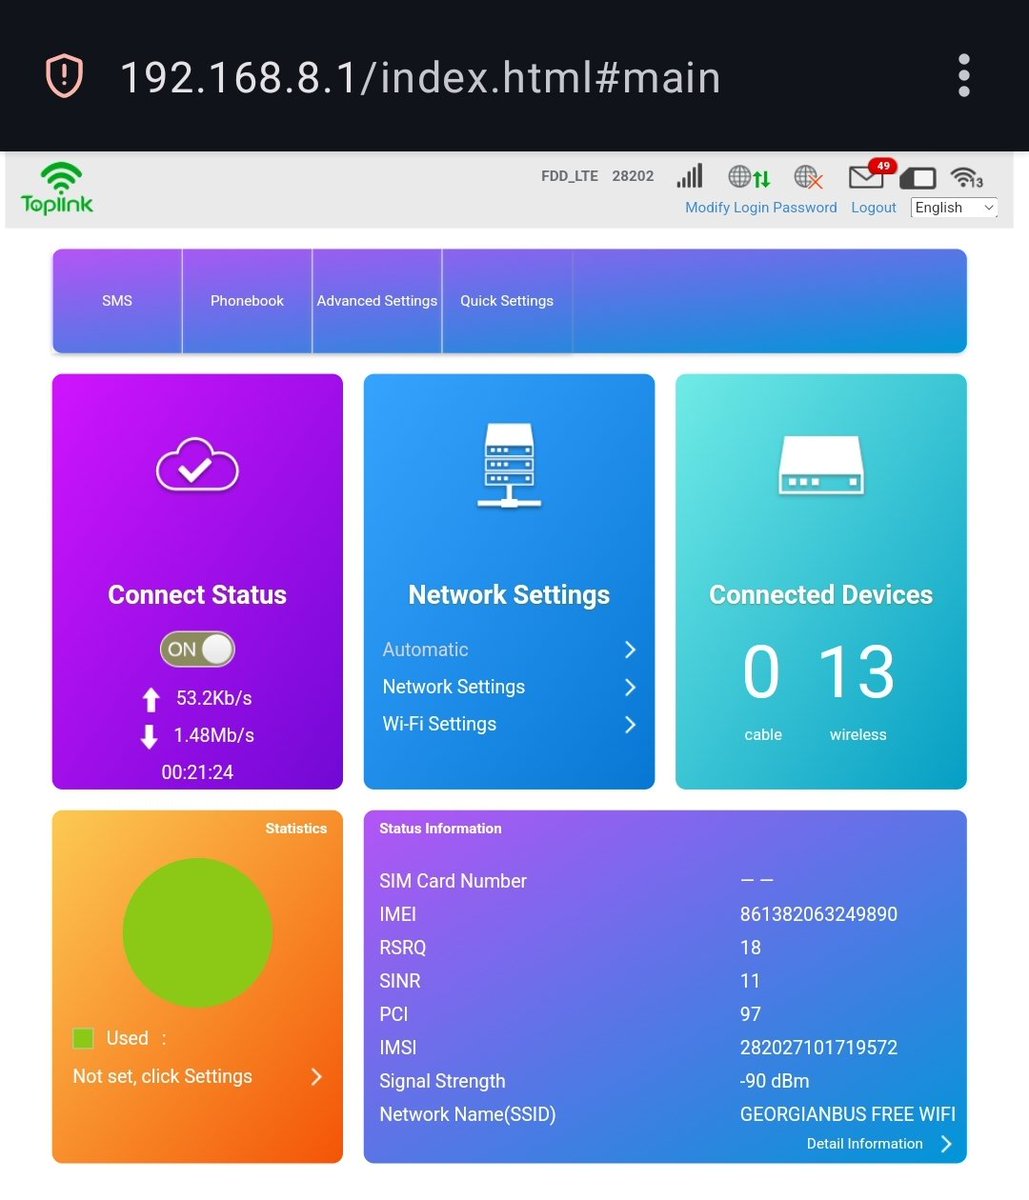
Task: Open Wi-Fi Settings row chevron
Action: (630, 724)
